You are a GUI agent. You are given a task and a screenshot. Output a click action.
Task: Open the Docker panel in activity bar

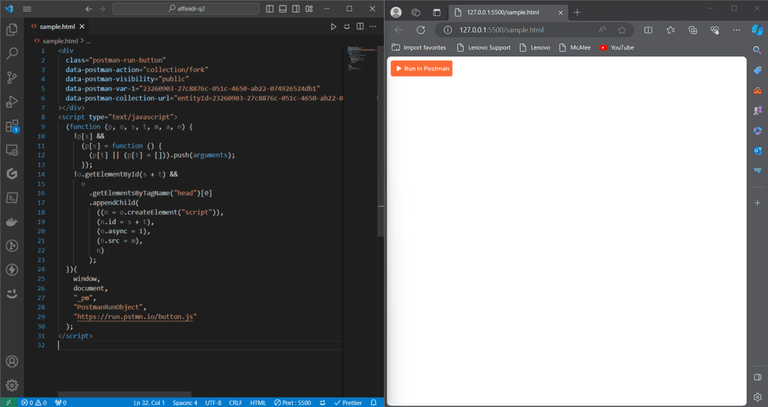click(x=12, y=221)
